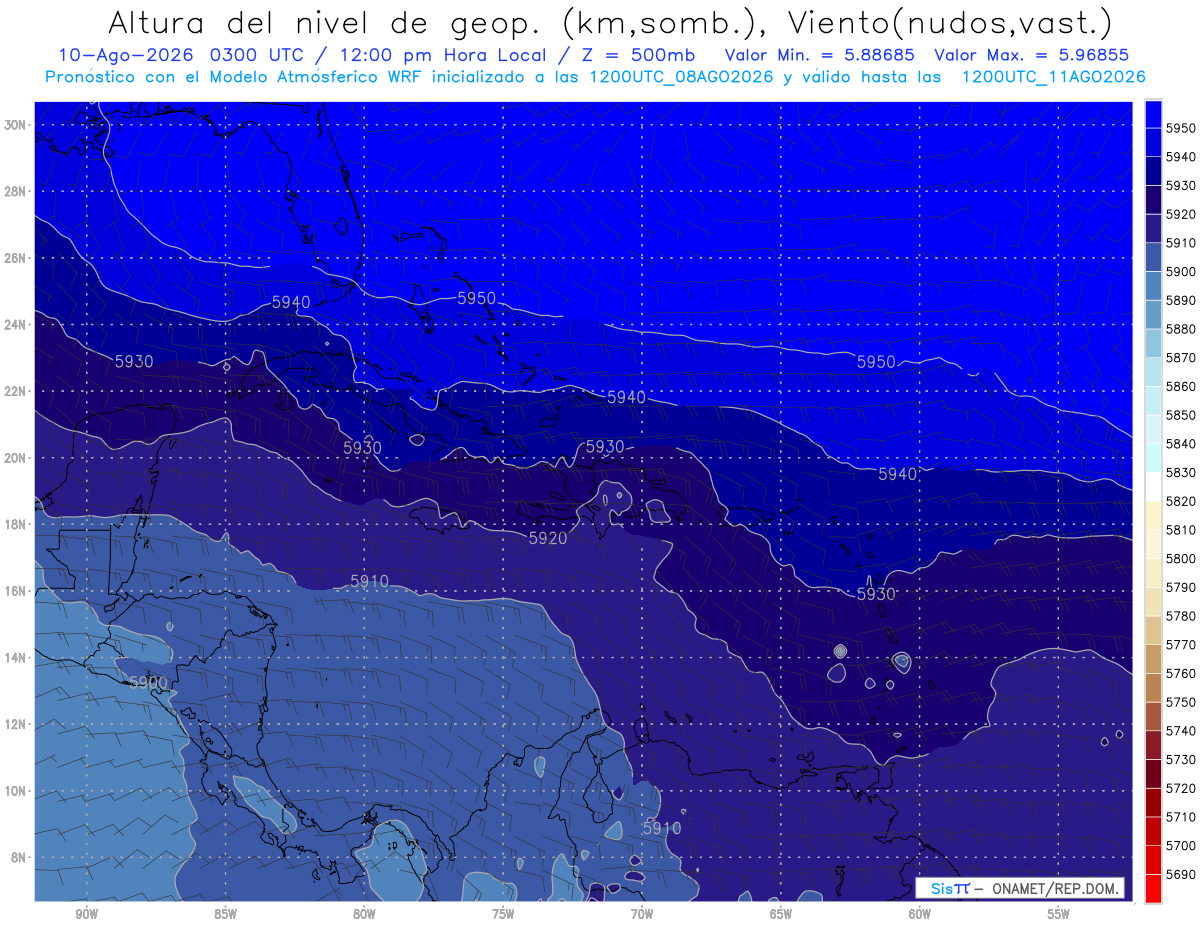Click the '70W' longitude label
Viewport: 1200px width, 927px height.
pos(642,914)
